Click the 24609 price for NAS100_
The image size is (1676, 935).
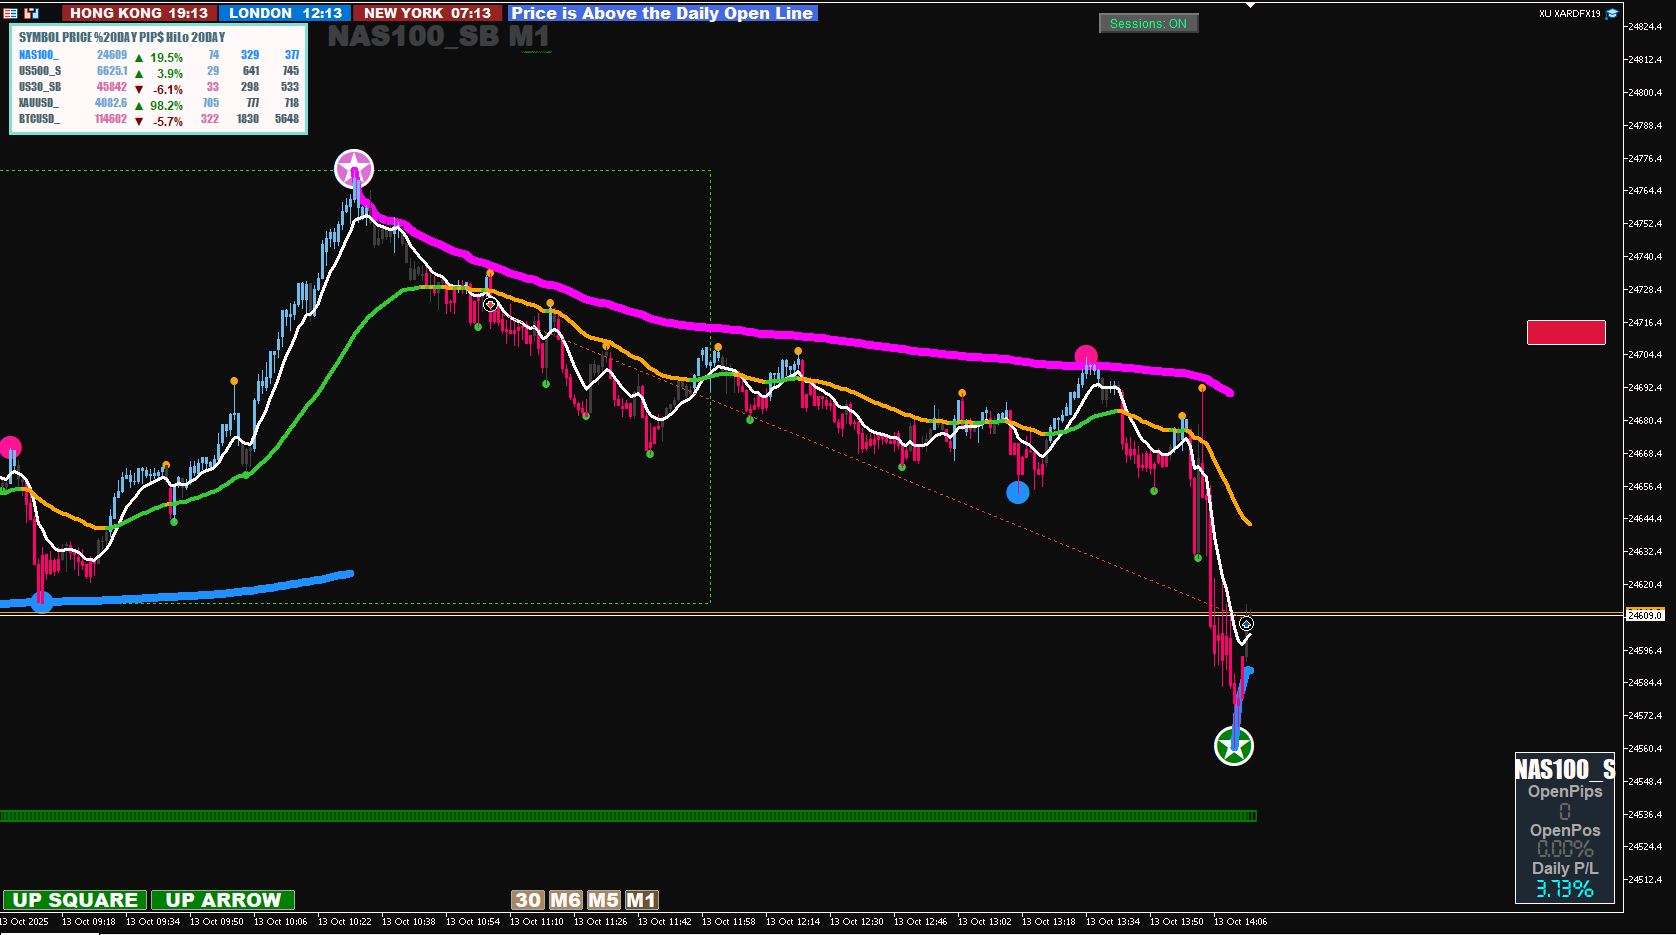click(112, 55)
